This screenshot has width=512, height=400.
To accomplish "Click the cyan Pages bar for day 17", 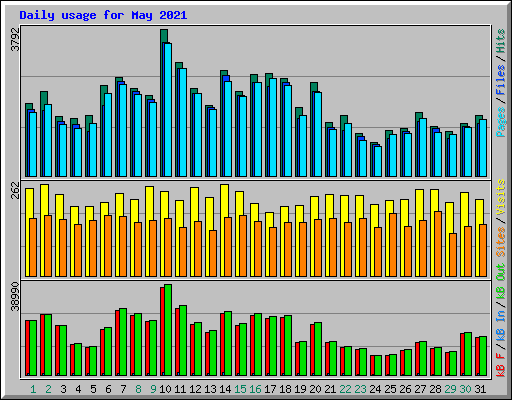I will click(x=273, y=128).
